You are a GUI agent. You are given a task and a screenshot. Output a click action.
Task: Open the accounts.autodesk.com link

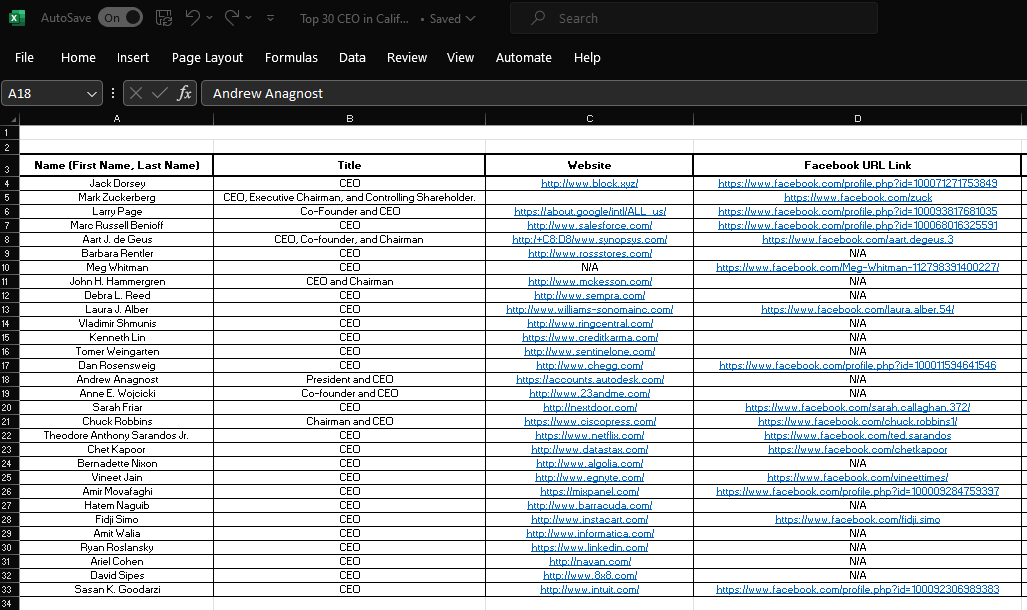(x=590, y=379)
